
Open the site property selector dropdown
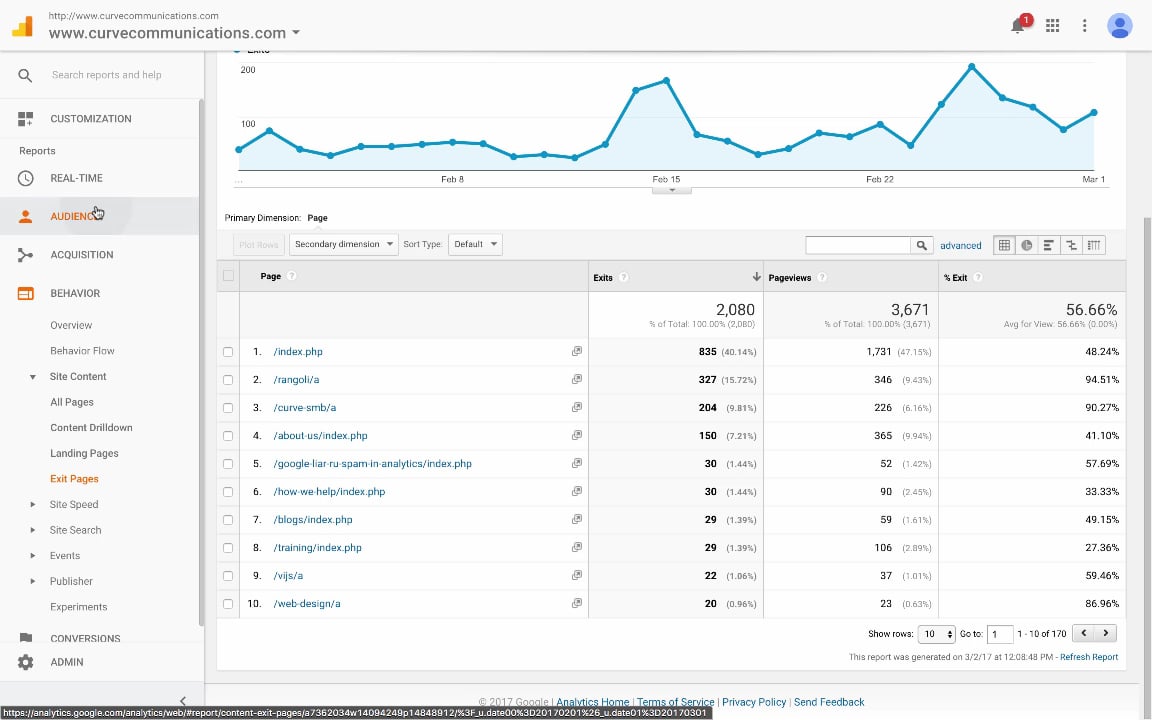tap(174, 33)
